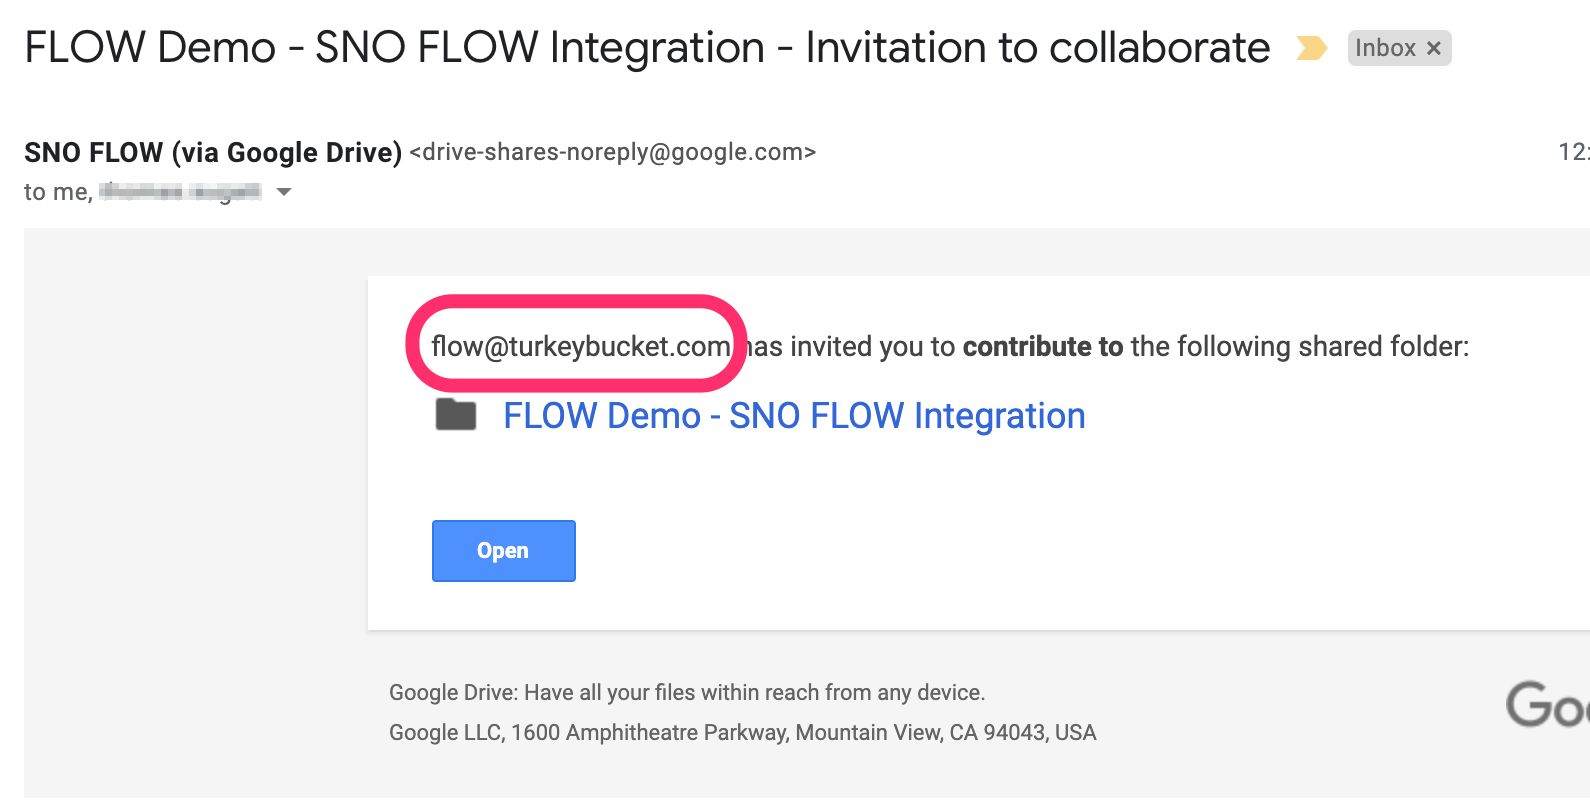Click 'contribute to' bold text in invitation

pos(1043,347)
